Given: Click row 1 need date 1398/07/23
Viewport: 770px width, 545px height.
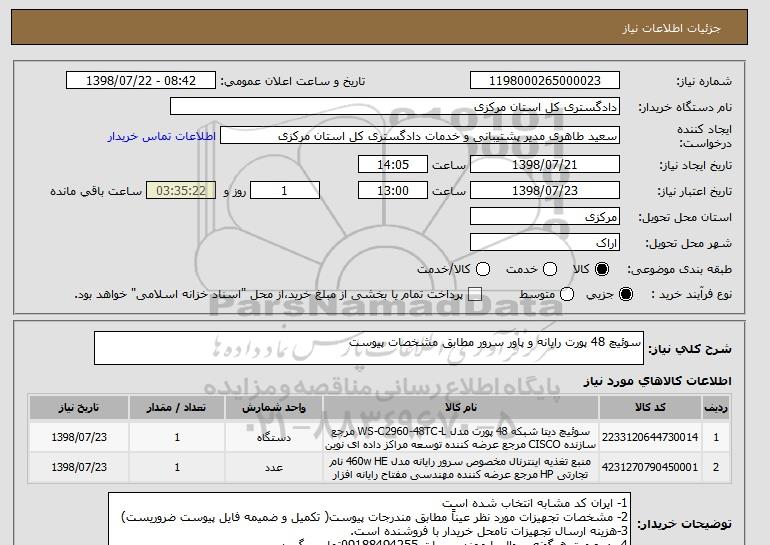Looking at the screenshot, I should (79, 437).
